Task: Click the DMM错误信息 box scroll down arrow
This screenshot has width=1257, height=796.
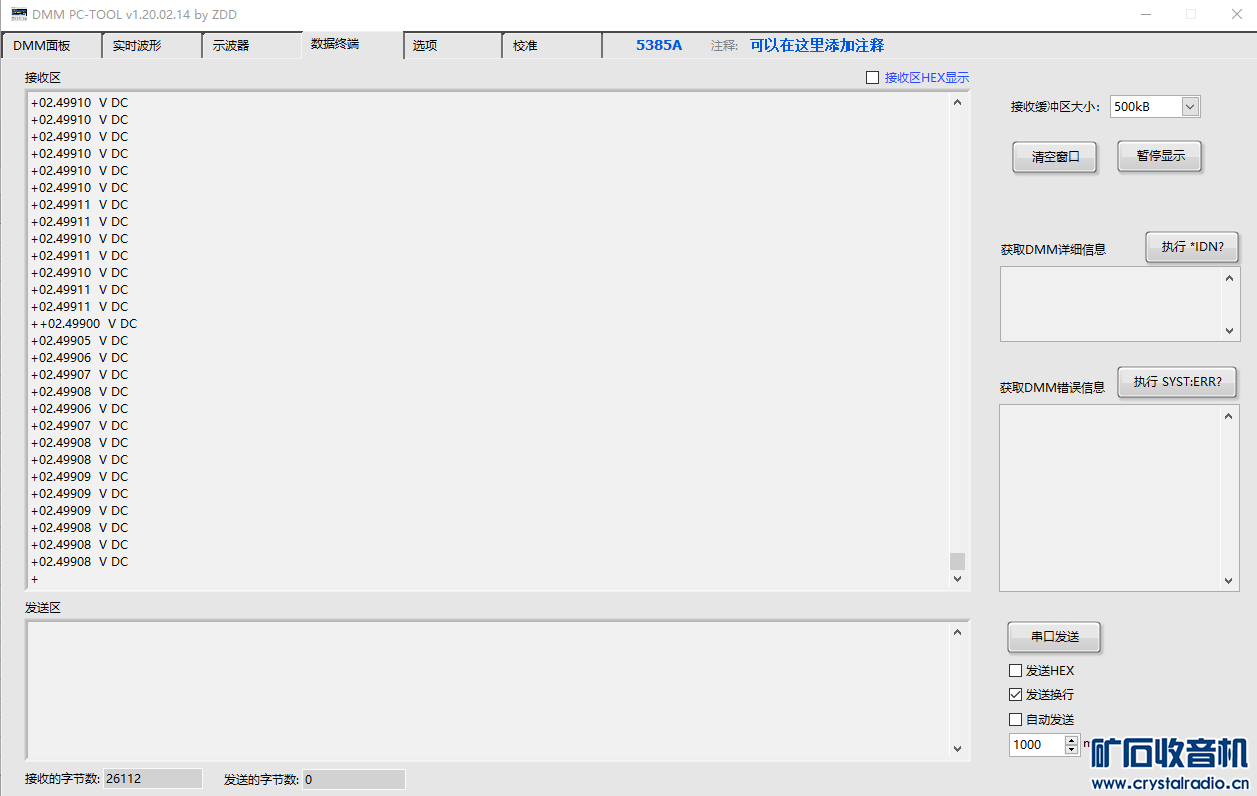Action: pyautogui.click(x=1230, y=581)
